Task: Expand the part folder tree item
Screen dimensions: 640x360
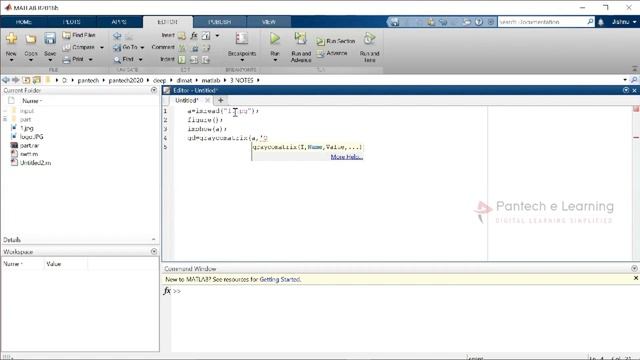Action: click(5, 120)
